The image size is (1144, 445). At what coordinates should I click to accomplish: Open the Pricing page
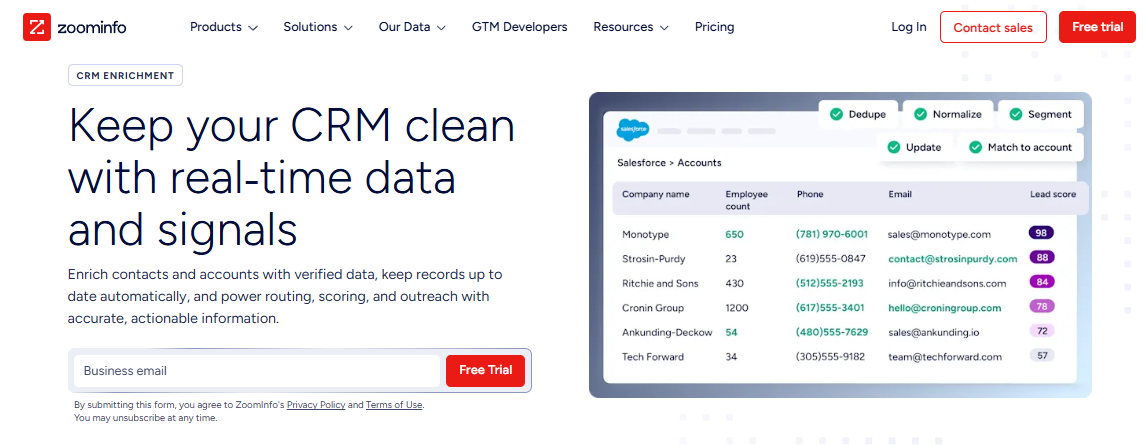pyautogui.click(x=714, y=27)
